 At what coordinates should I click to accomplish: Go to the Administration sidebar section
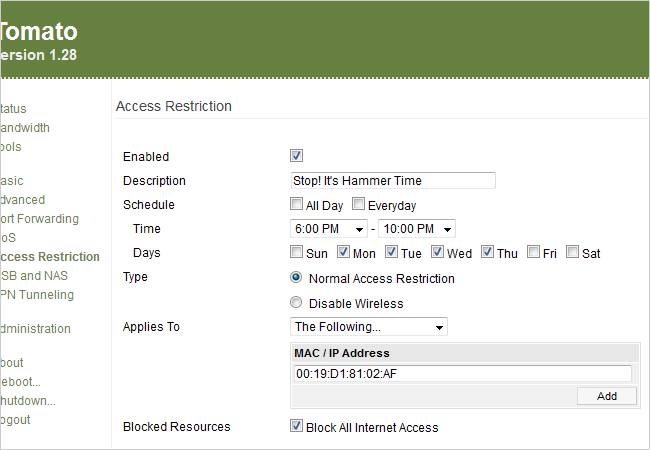(35, 329)
